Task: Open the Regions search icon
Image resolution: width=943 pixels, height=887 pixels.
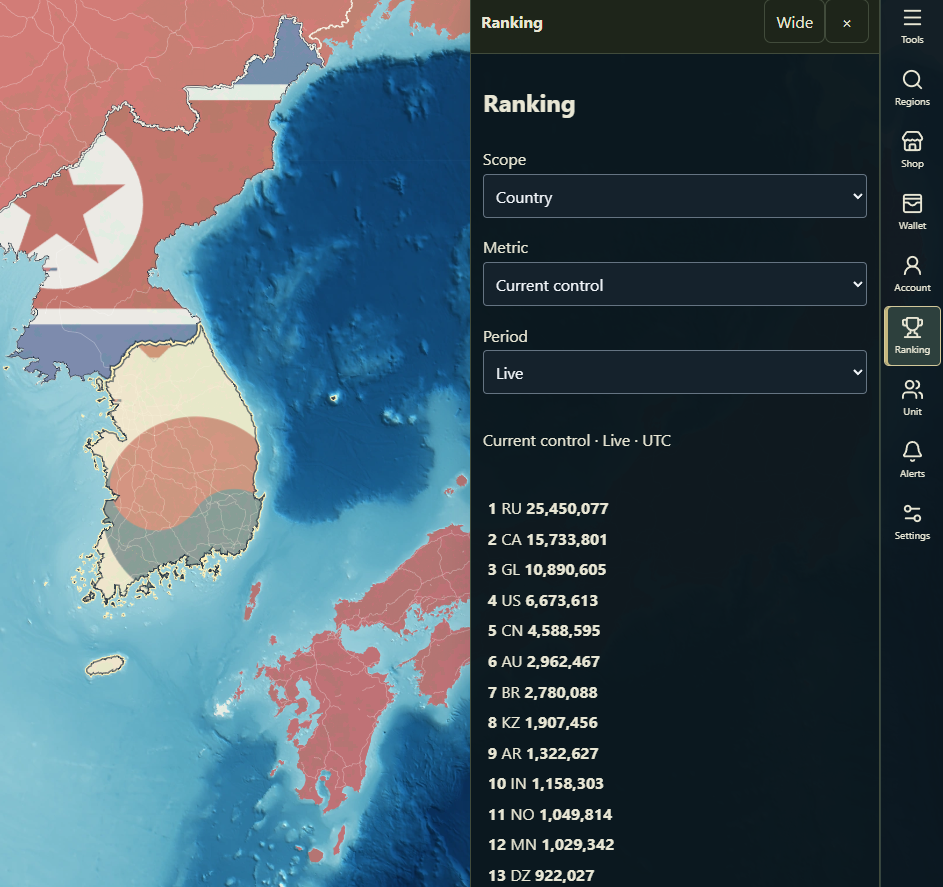Action: pos(912,88)
